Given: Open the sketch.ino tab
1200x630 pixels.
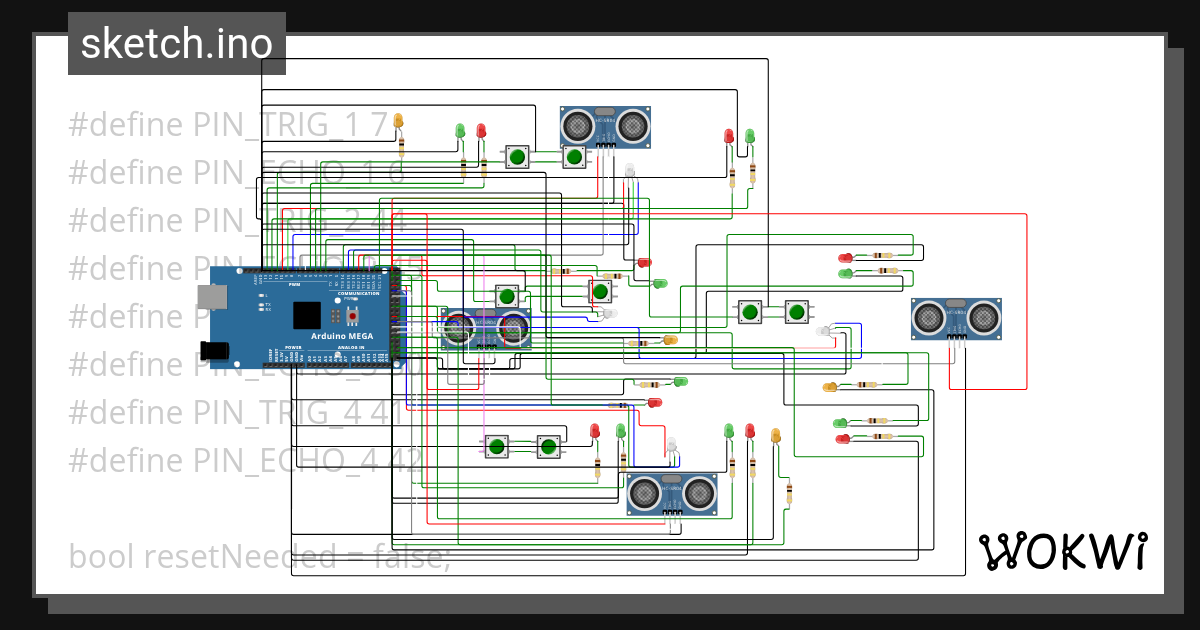Looking at the screenshot, I should tap(176, 43).
